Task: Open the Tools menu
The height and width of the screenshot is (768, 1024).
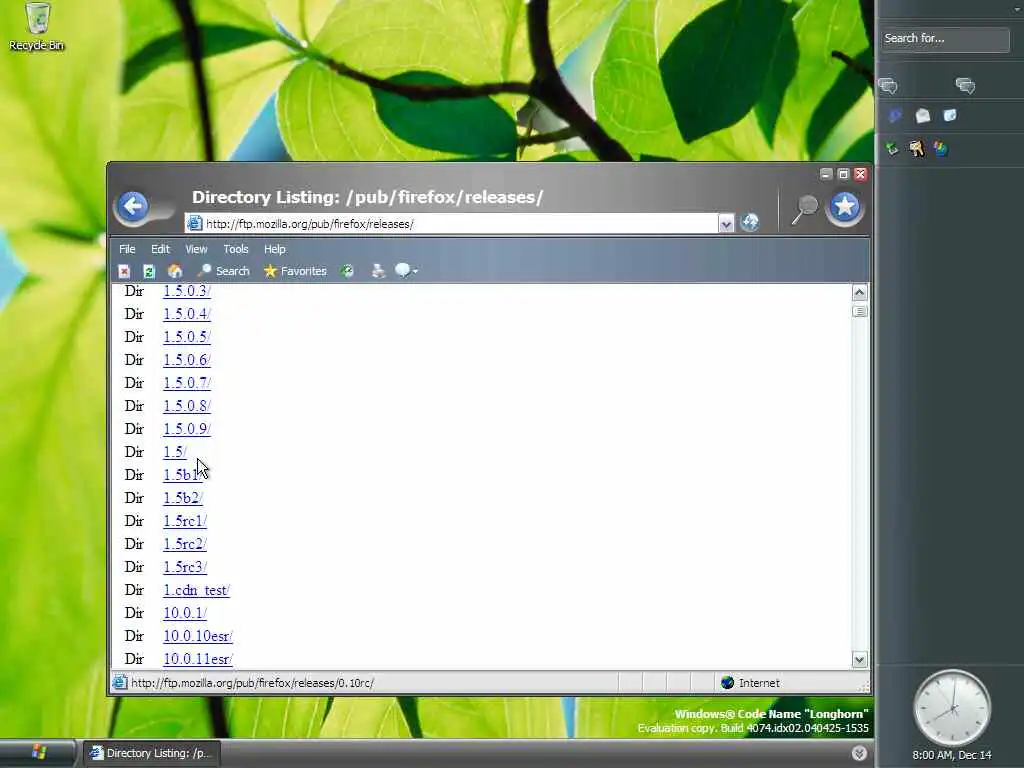Action: [x=236, y=249]
